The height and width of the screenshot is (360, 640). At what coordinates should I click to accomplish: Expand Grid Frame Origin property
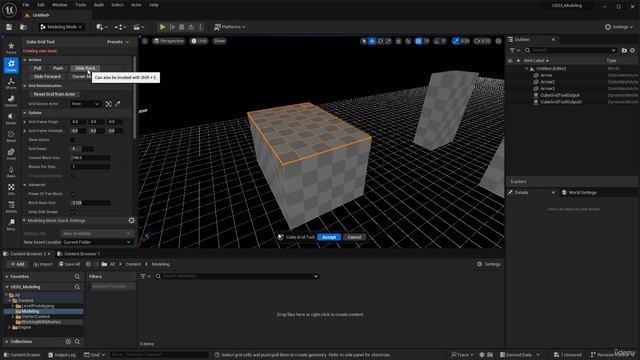click(x=25, y=122)
